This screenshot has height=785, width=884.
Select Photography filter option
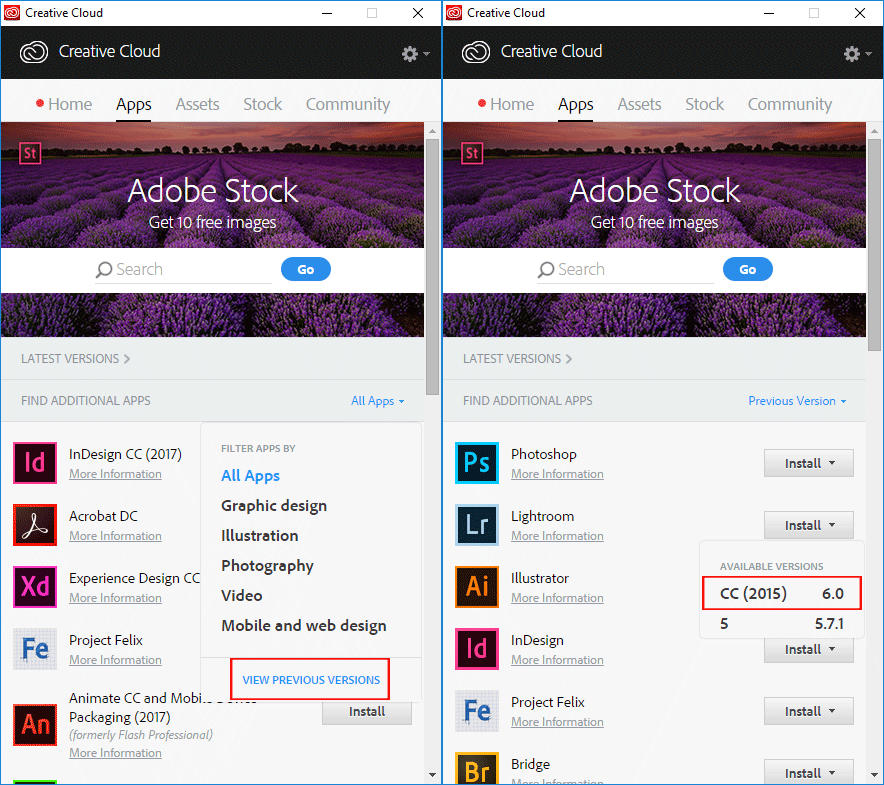267,566
